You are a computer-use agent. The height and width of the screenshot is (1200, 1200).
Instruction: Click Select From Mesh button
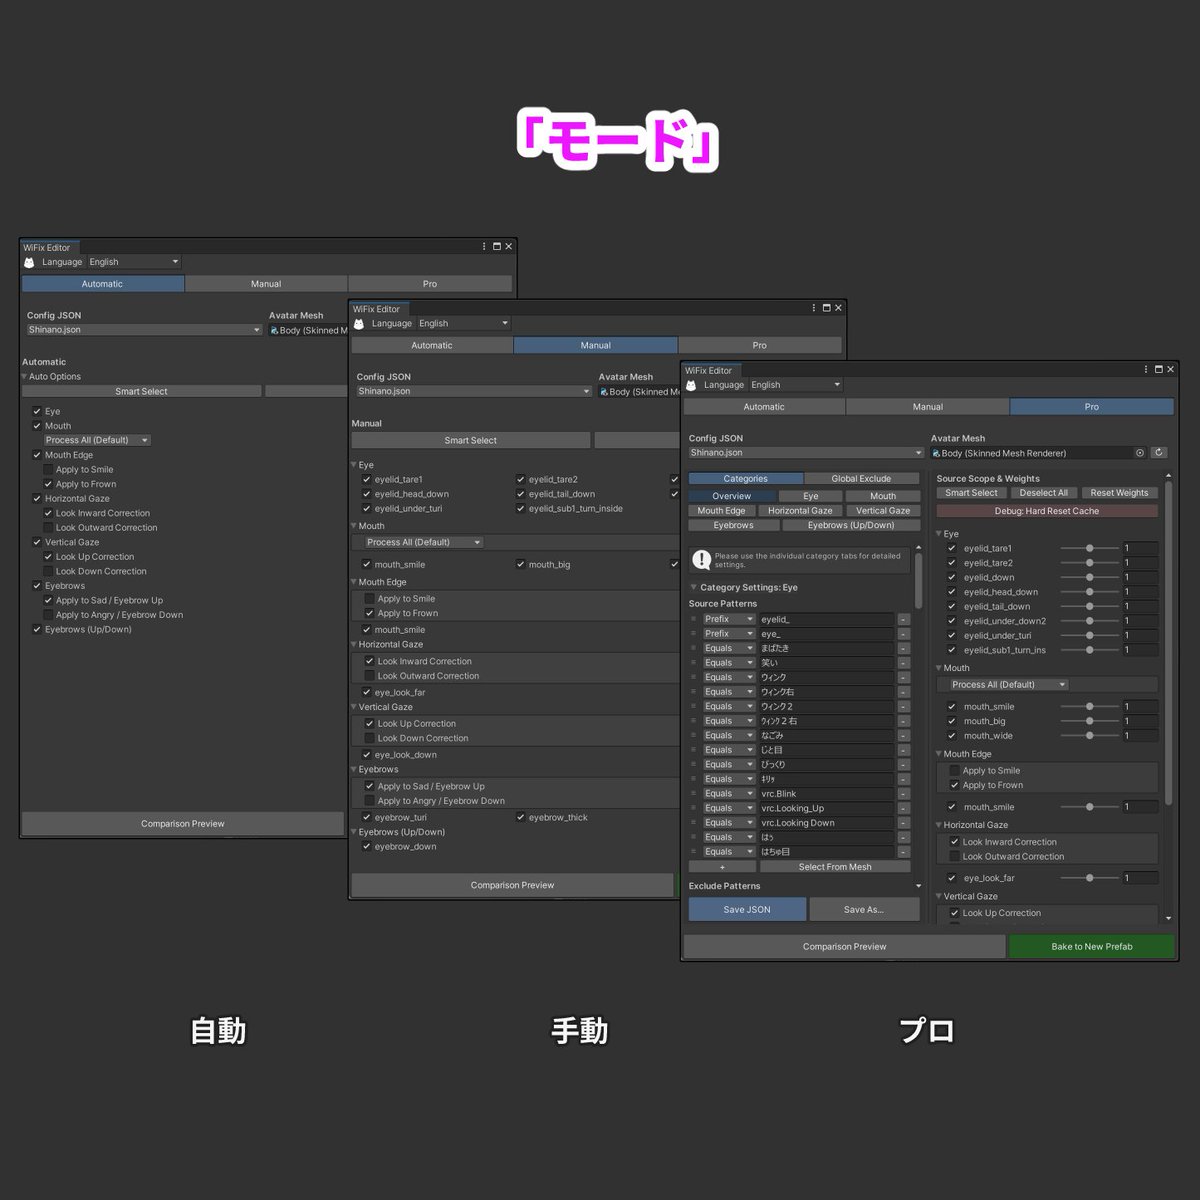coord(835,867)
